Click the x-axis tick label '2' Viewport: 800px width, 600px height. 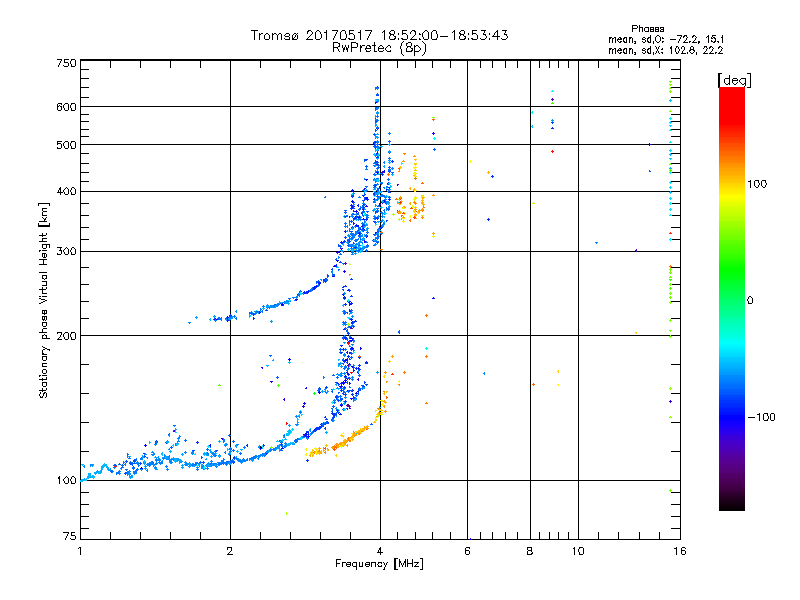(x=230, y=551)
